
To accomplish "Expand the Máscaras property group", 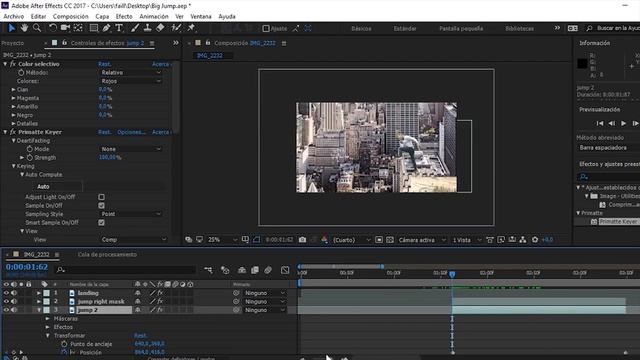I will [47, 318].
